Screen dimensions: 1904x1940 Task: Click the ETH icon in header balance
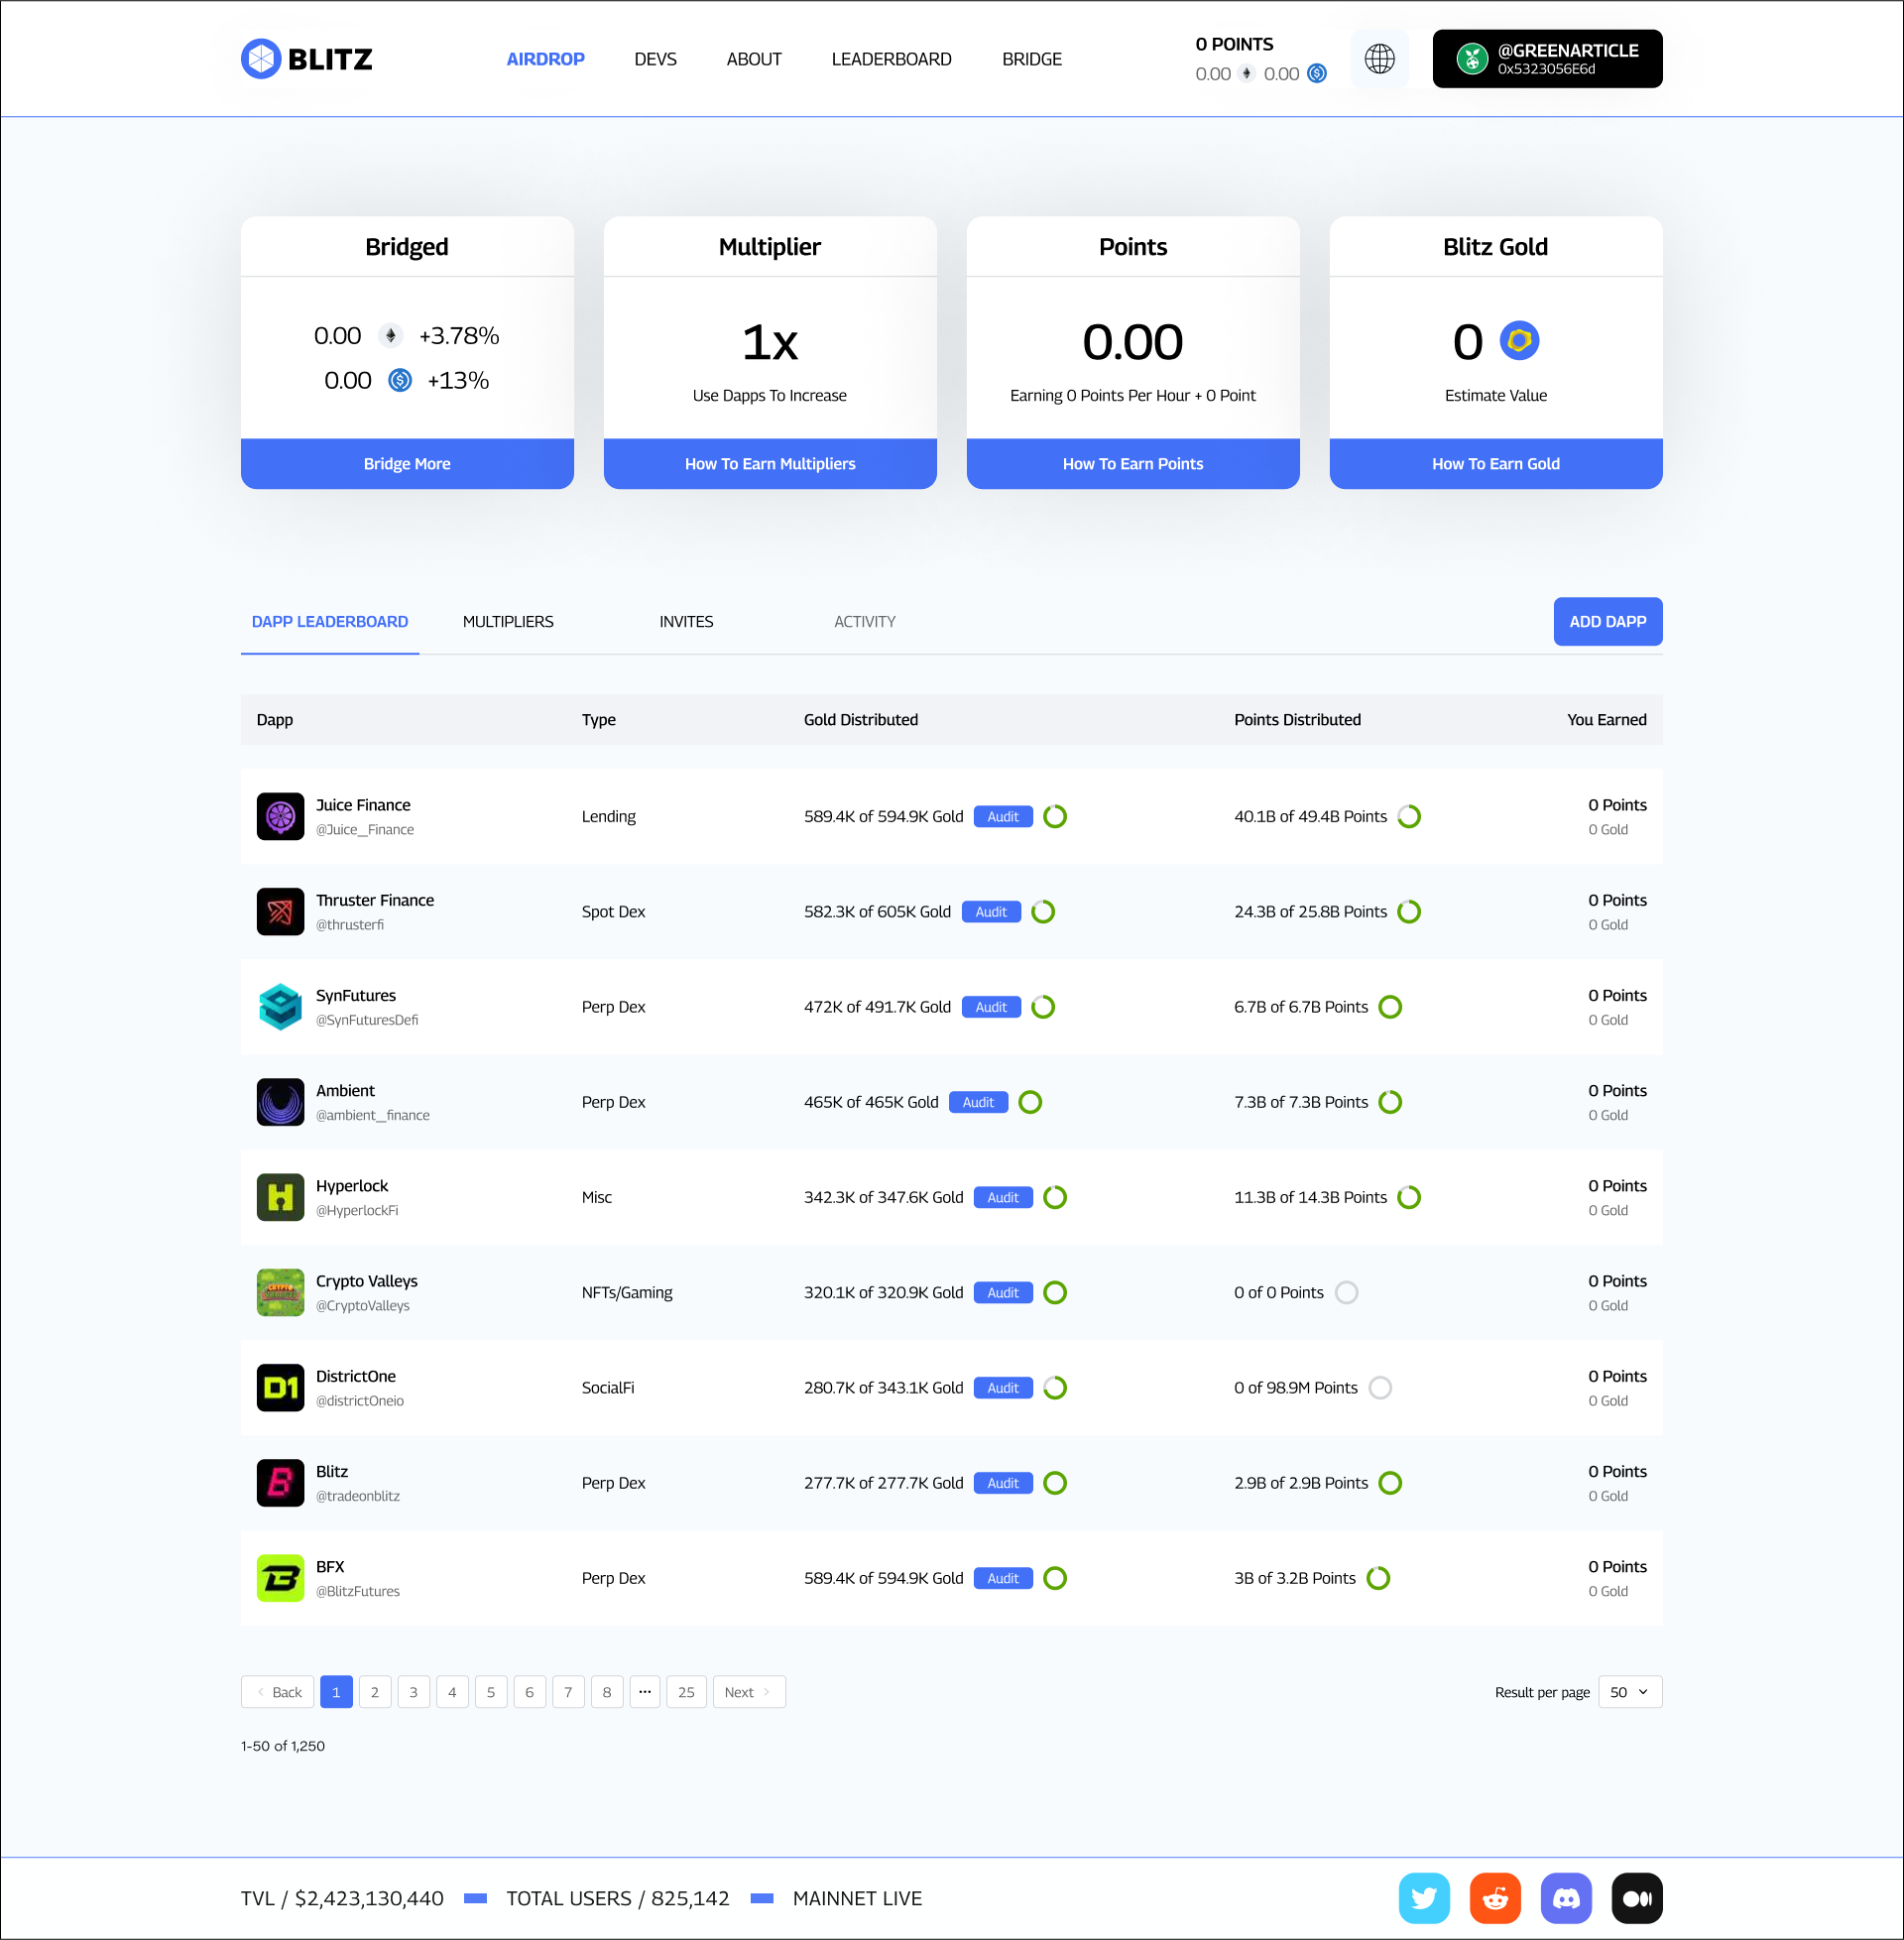pos(1246,73)
